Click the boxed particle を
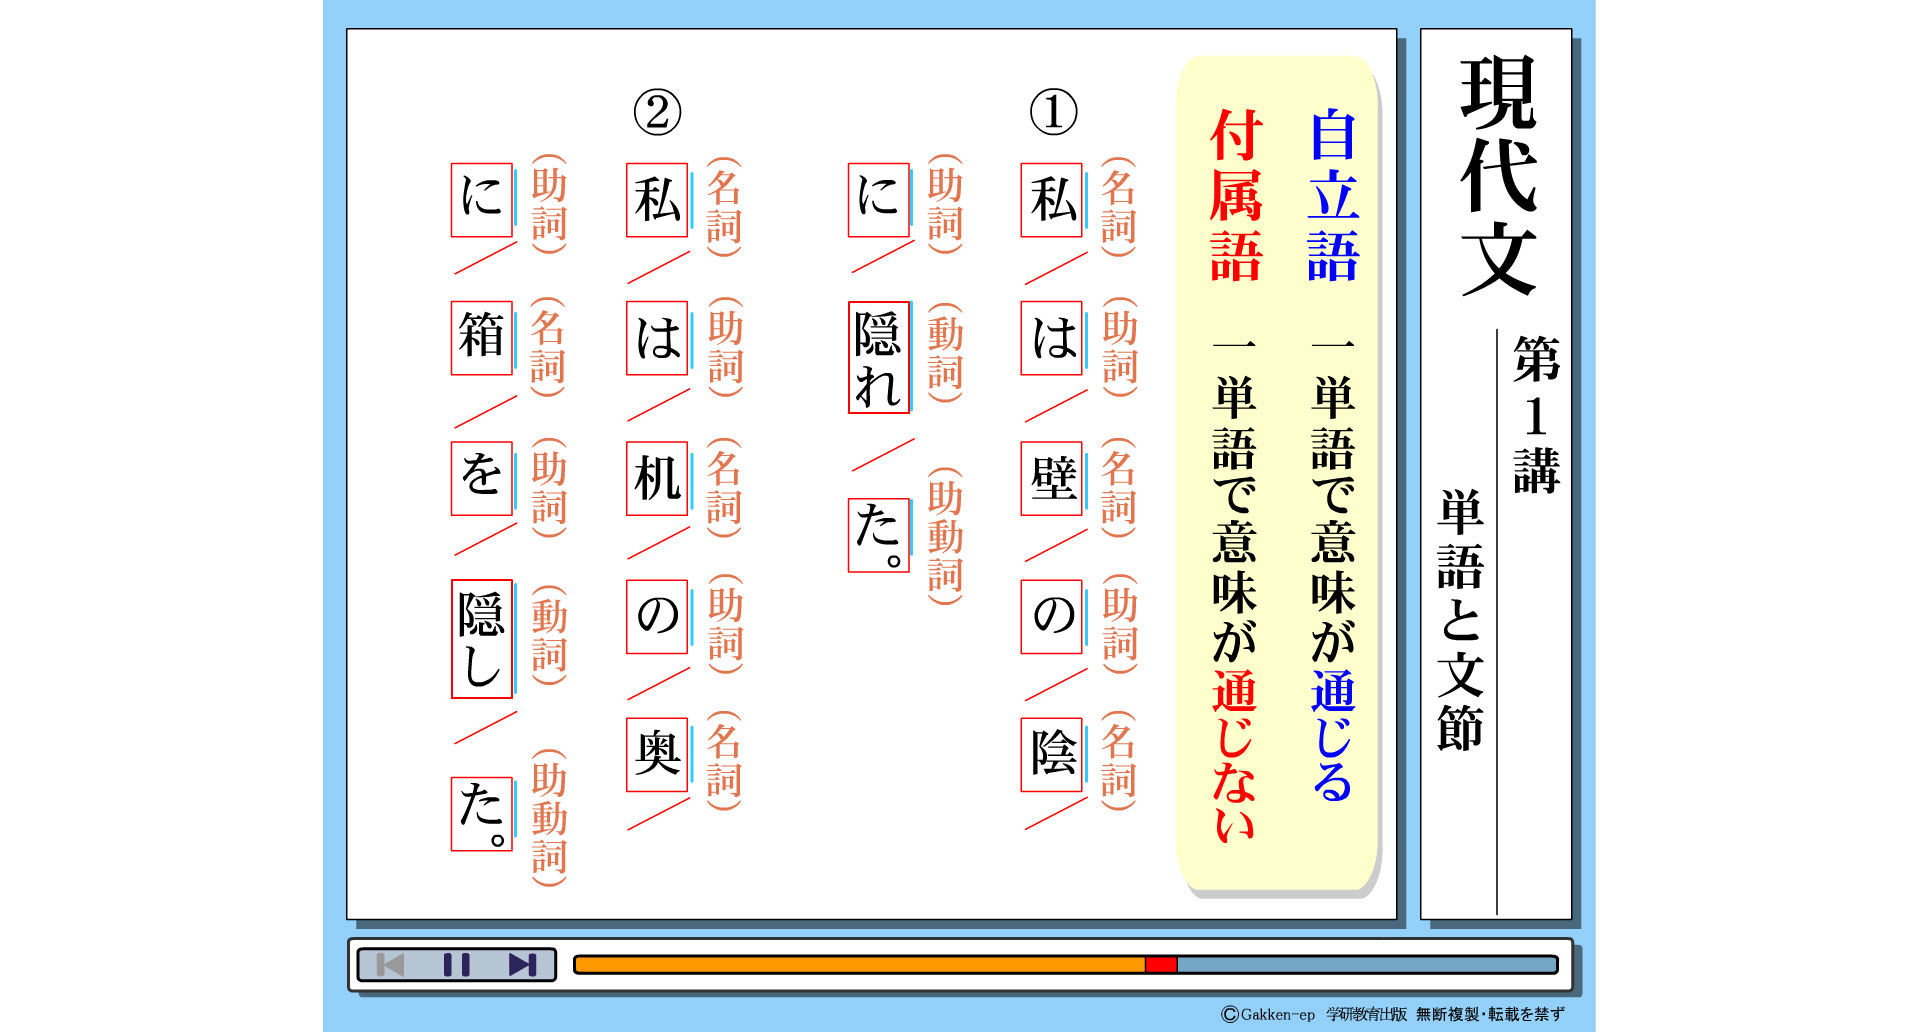Viewport: 1918px width, 1032px height. pyautogui.click(x=482, y=478)
